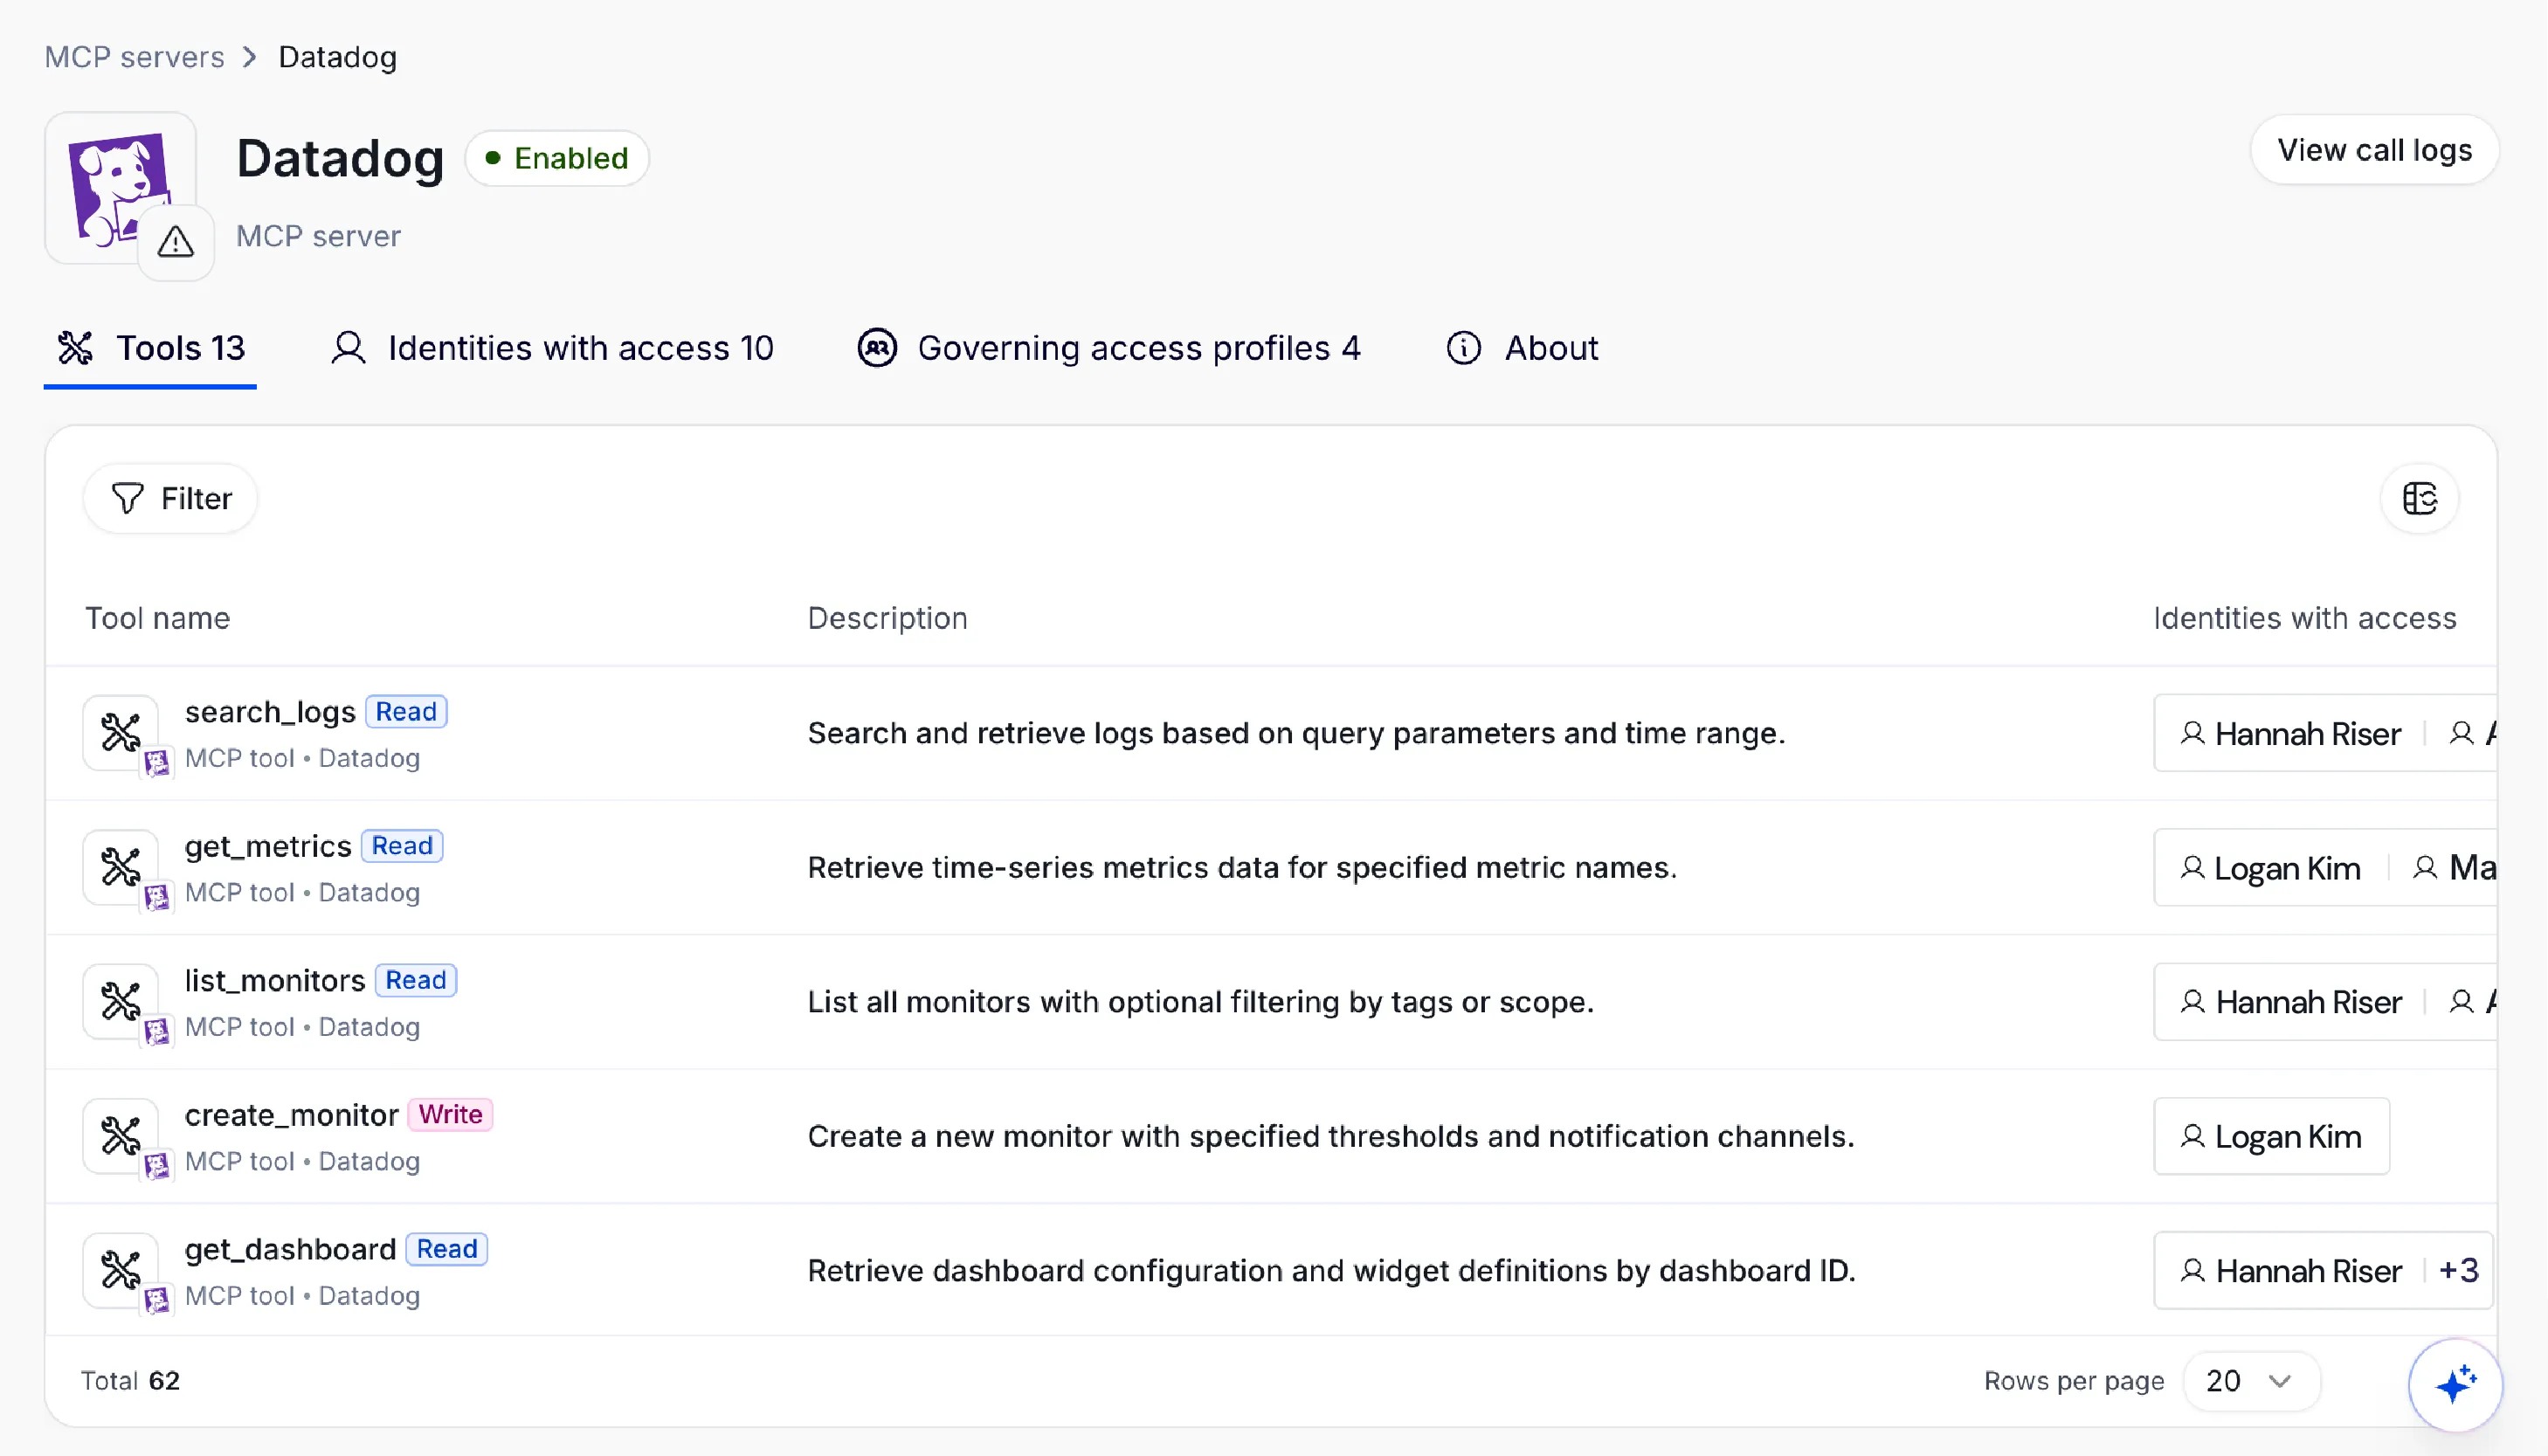Screen dimensions: 2548x1456
Task: Go to MCP servers breadcrumb
Action: tap(134, 57)
